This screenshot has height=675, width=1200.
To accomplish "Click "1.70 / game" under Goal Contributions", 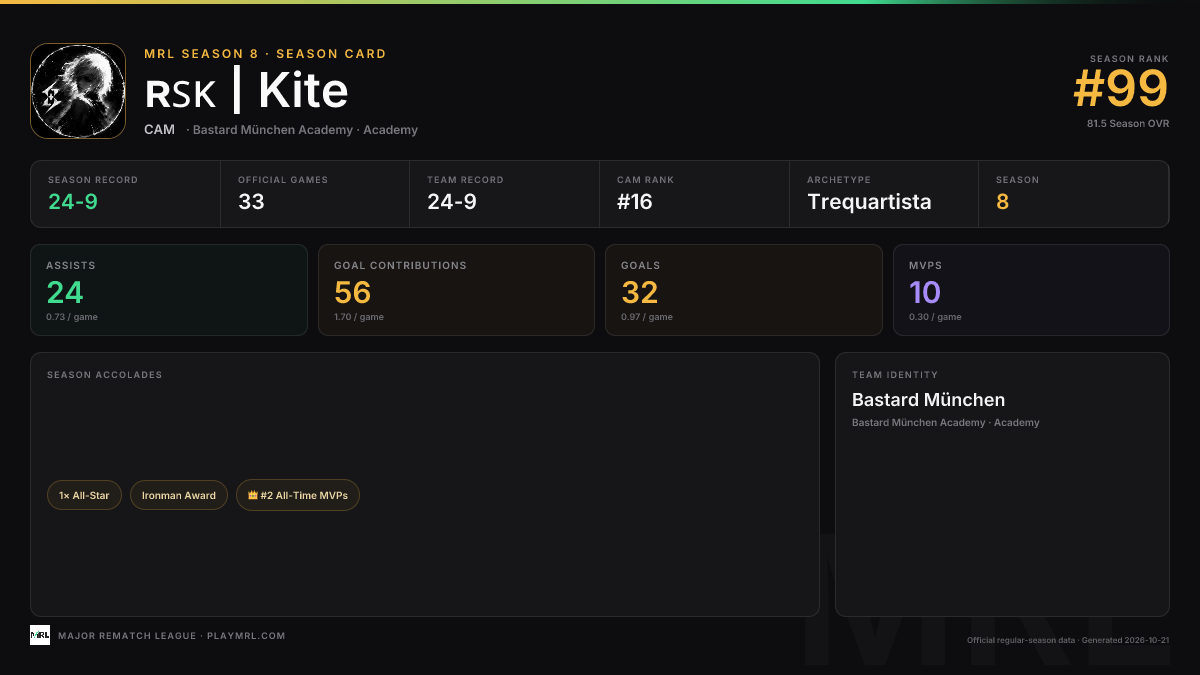I will click(359, 317).
